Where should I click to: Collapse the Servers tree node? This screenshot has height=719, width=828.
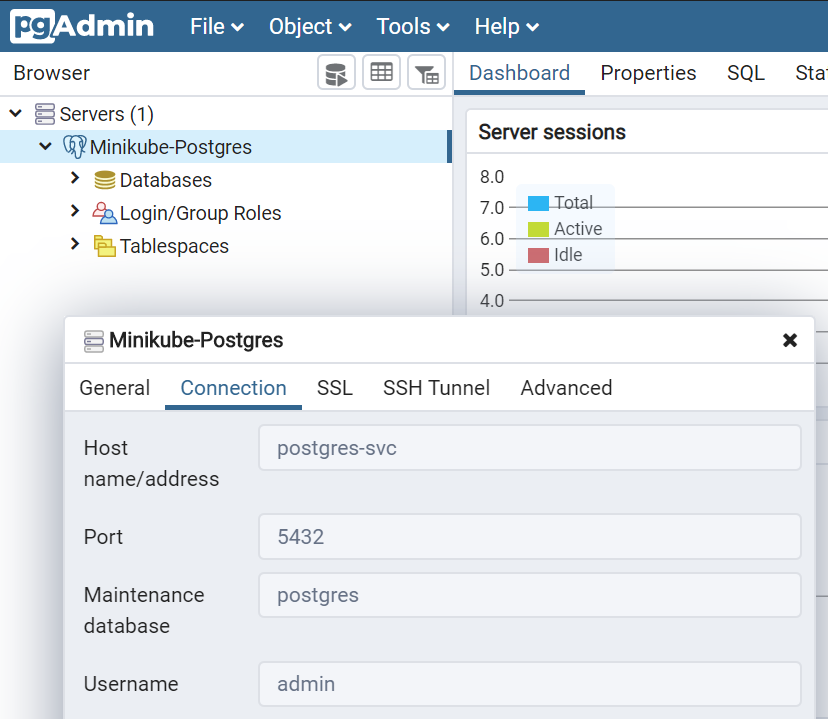(x=16, y=113)
